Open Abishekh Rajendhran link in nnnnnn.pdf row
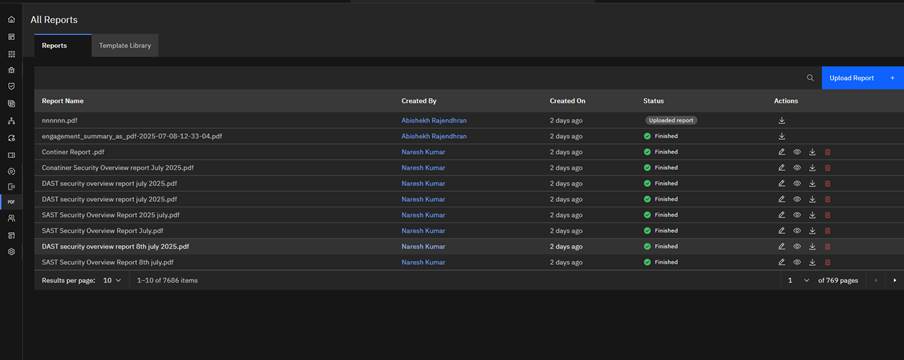Image resolution: width=904 pixels, height=360 pixels. pyautogui.click(x=434, y=121)
